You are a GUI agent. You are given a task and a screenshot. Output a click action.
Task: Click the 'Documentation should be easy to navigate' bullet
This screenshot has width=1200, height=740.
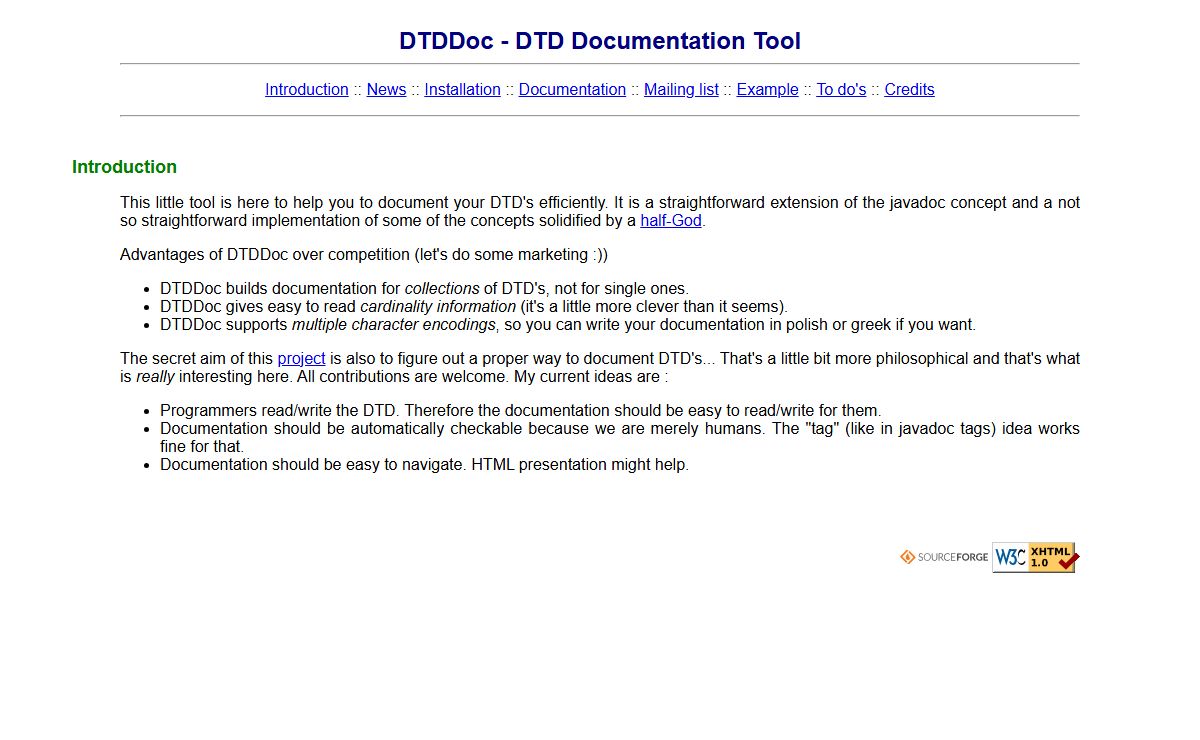coord(424,465)
